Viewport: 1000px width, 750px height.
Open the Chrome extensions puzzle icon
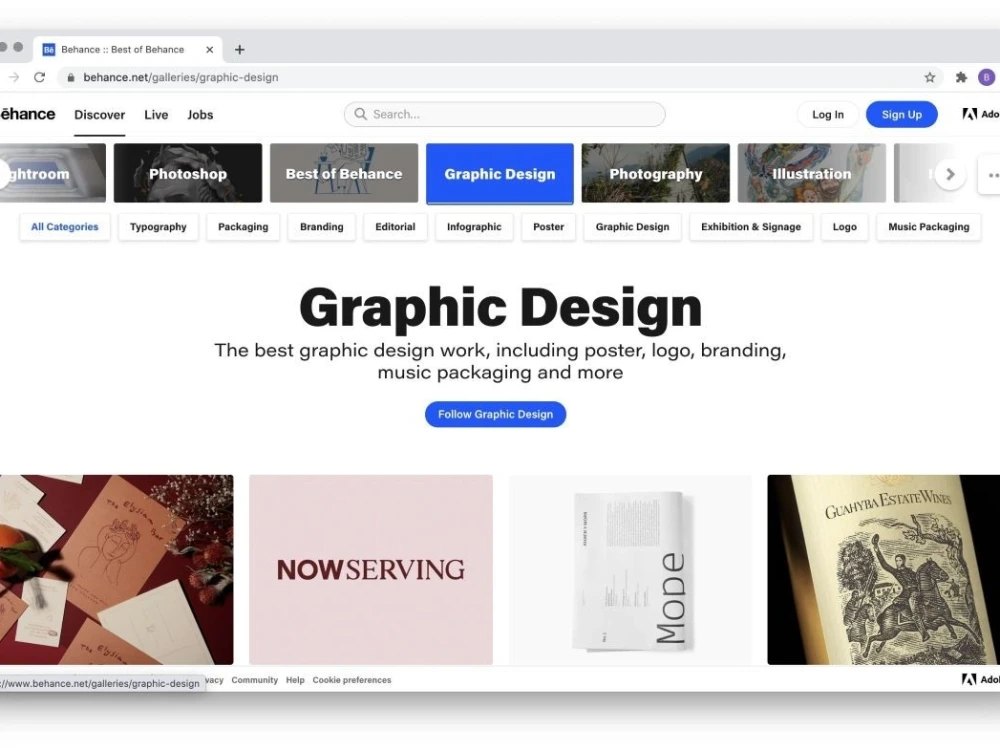(961, 77)
